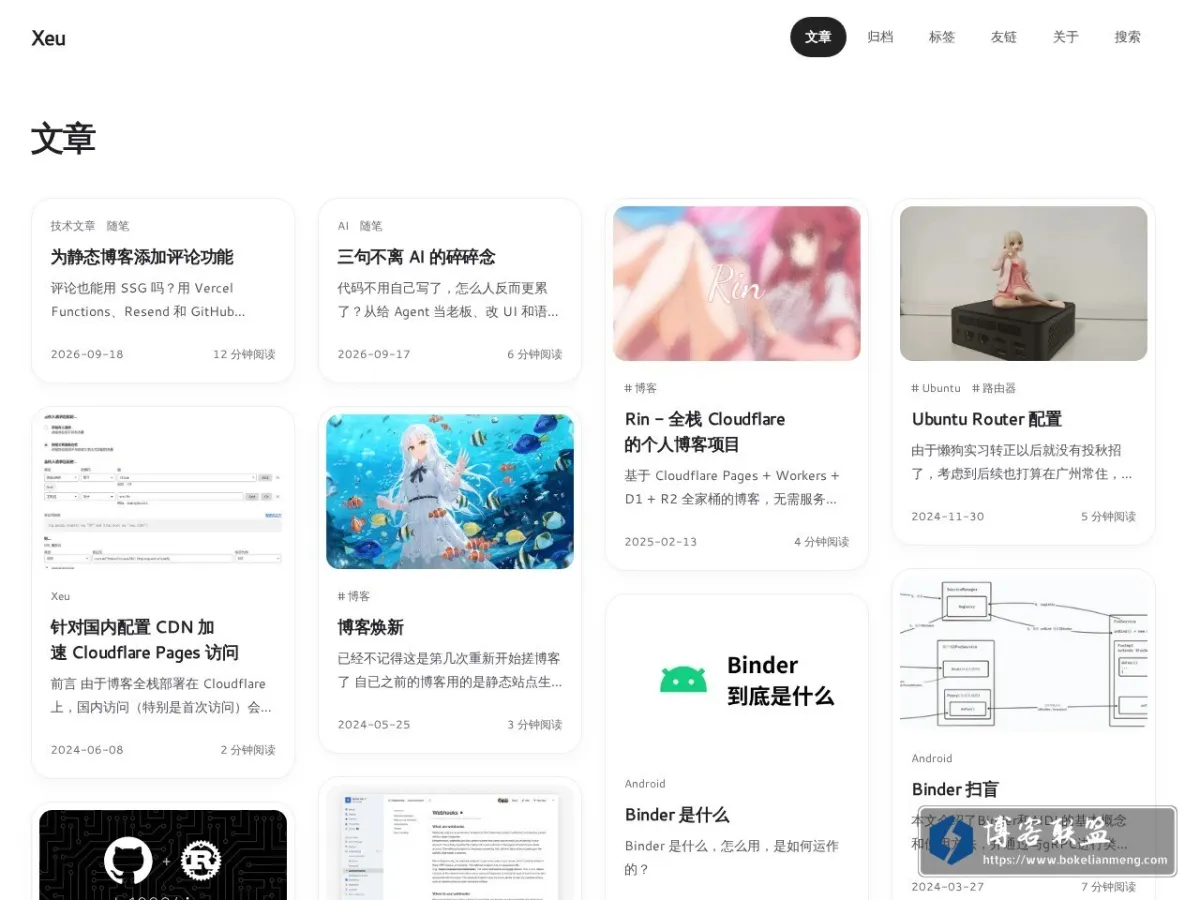Open article Rin - 全栈 Cloudflare 的个人博客项目
The image size is (1200, 900).
point(705,431)
